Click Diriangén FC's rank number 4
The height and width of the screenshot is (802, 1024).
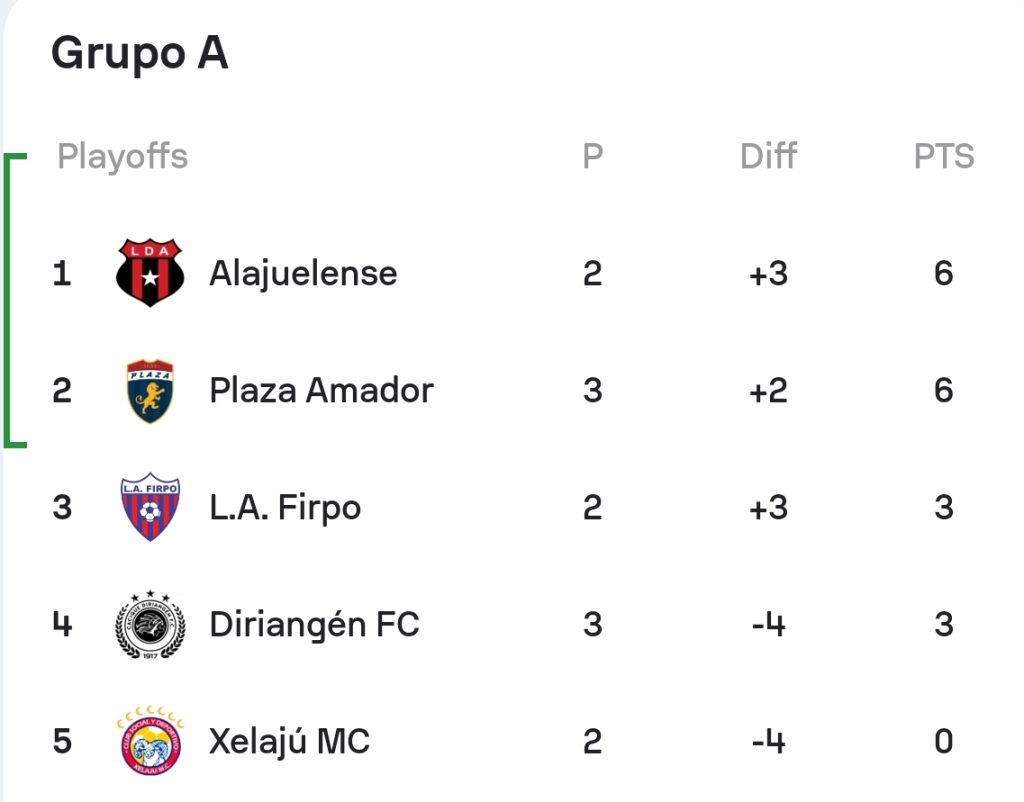[x=62, y=624]
